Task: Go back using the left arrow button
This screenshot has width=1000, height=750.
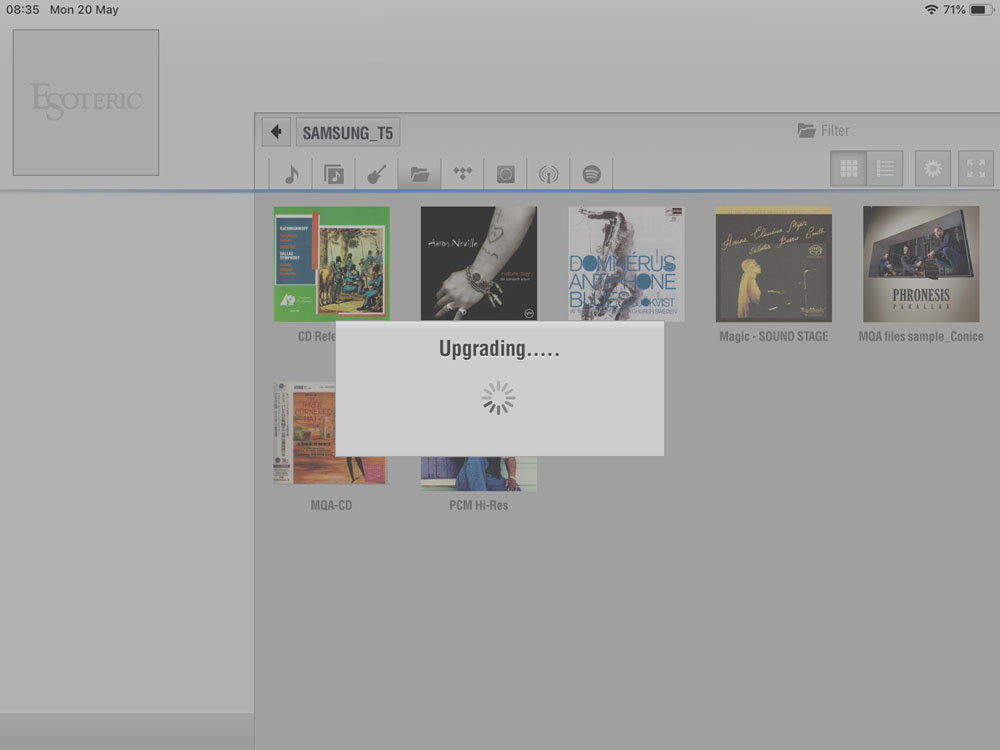Action: [x=276, y=132]
